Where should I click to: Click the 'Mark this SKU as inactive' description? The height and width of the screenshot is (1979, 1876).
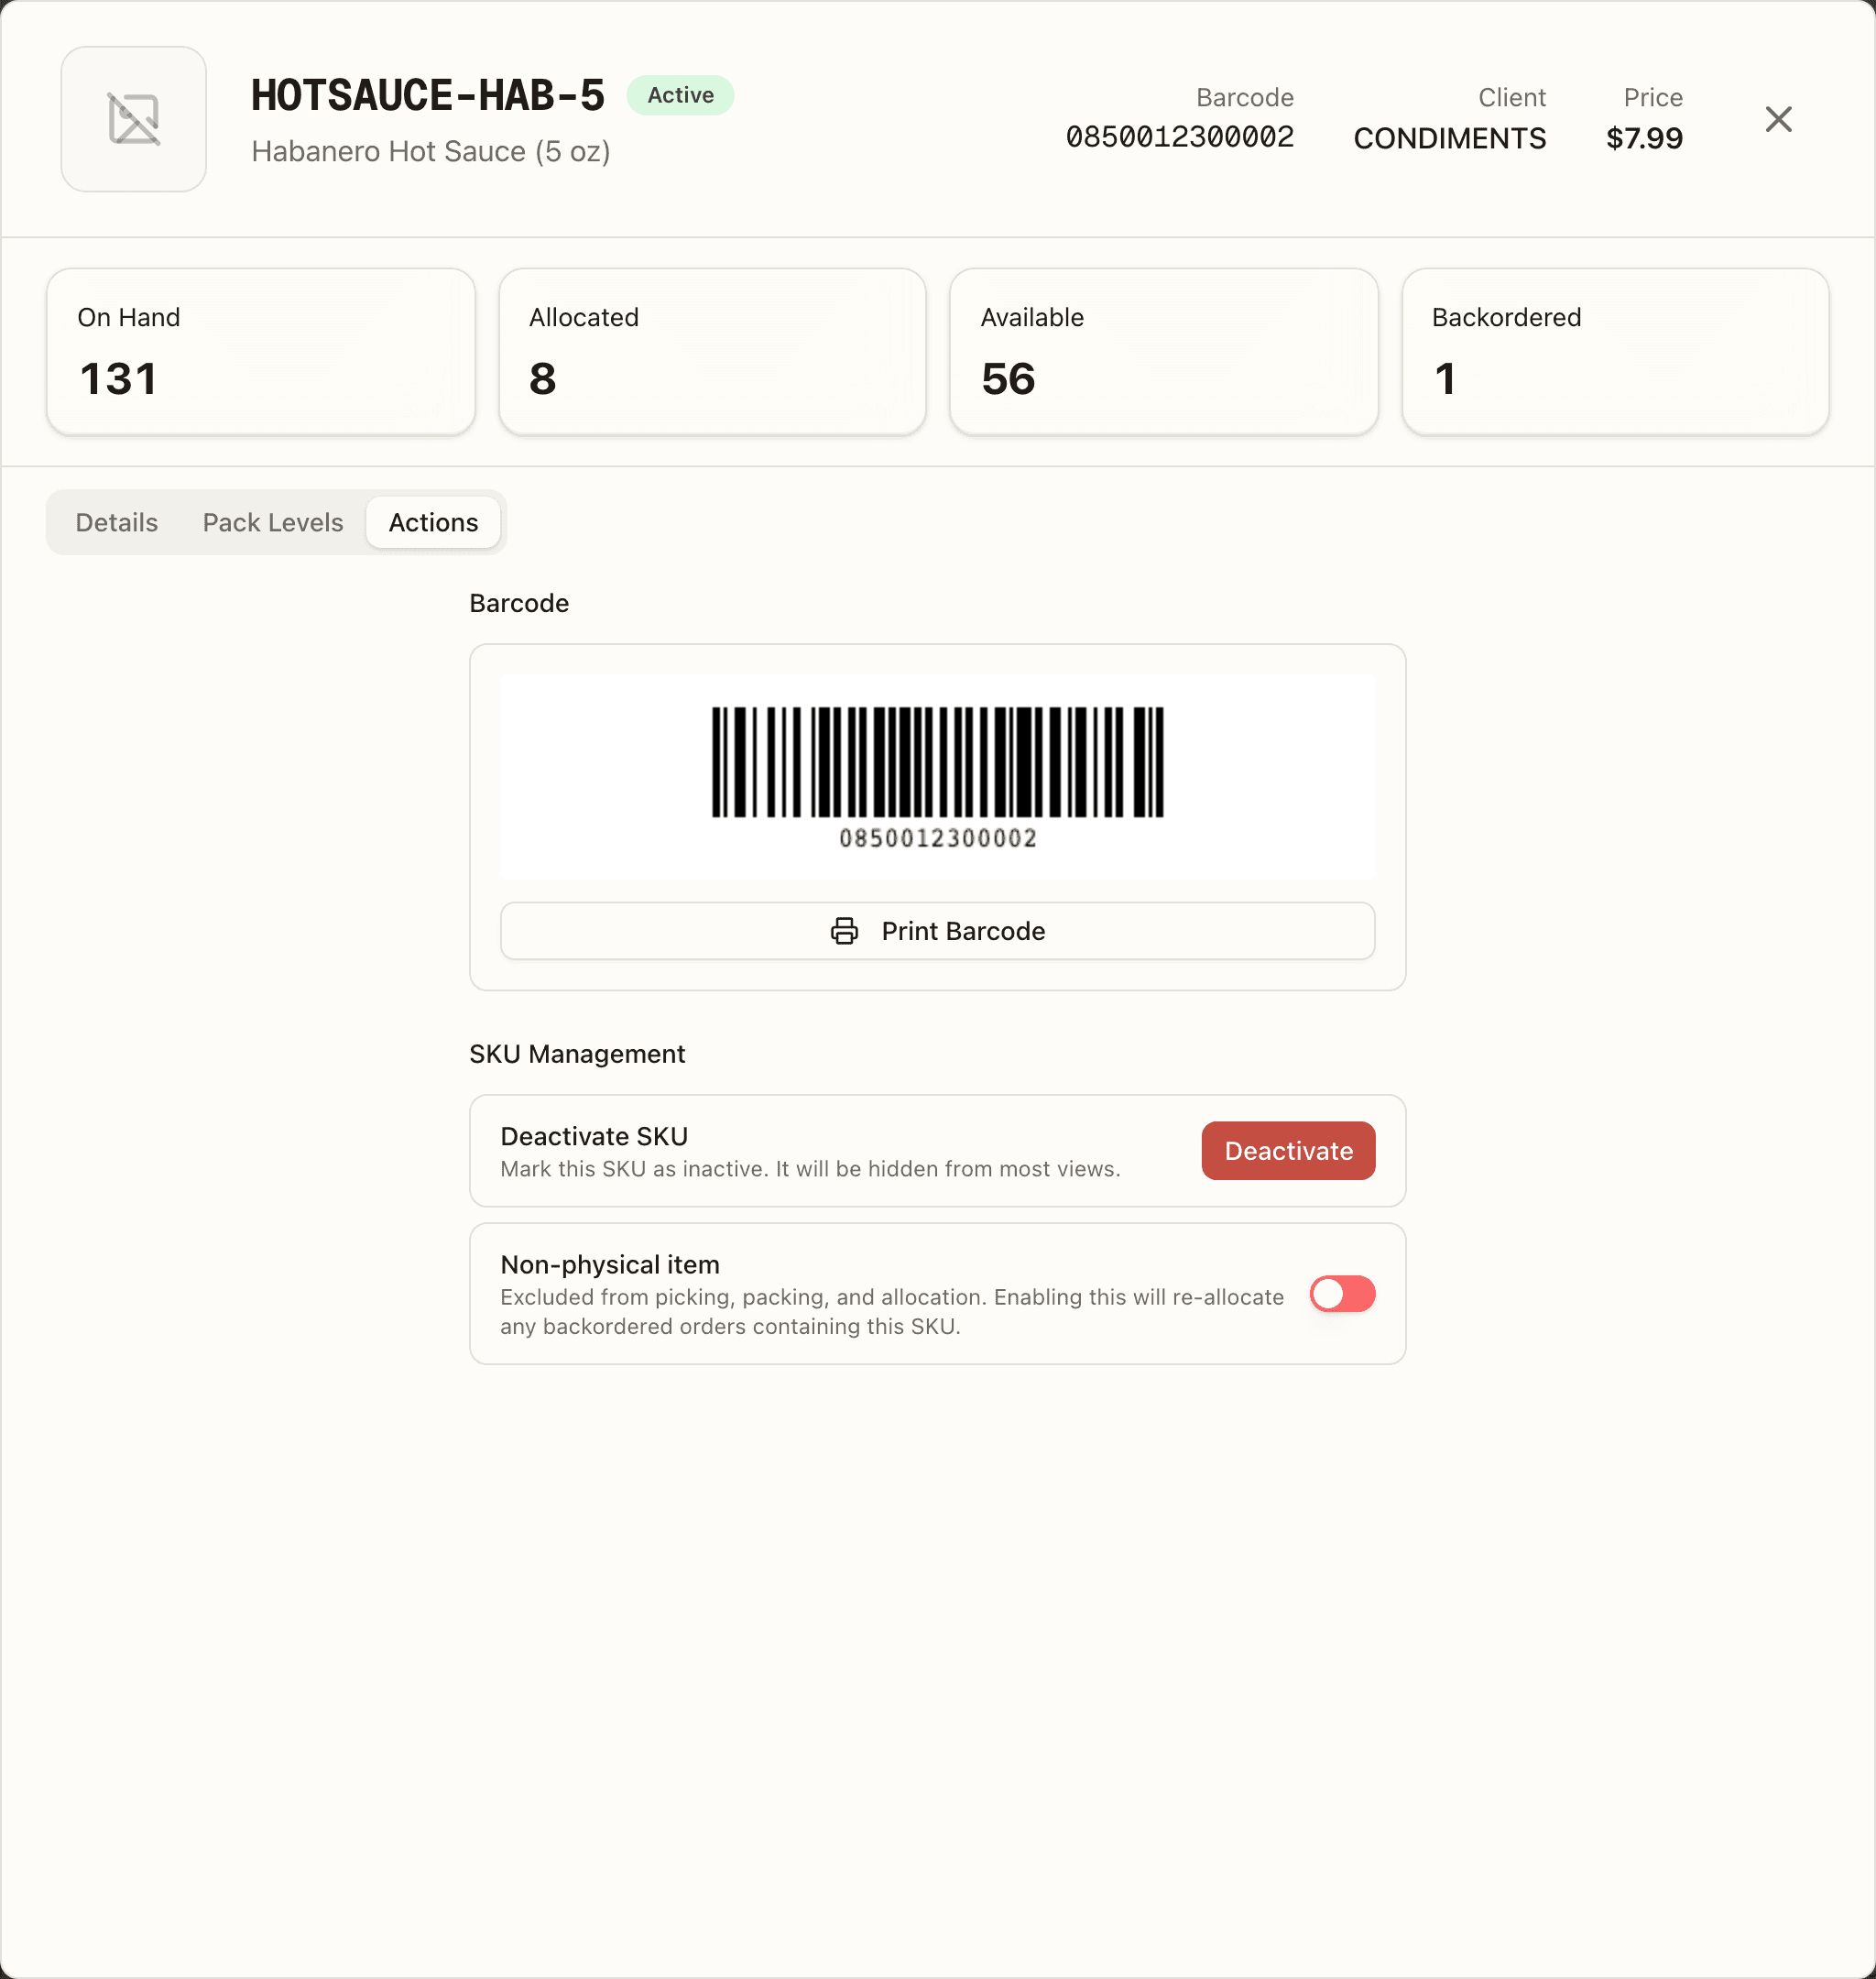(810, 1169)
